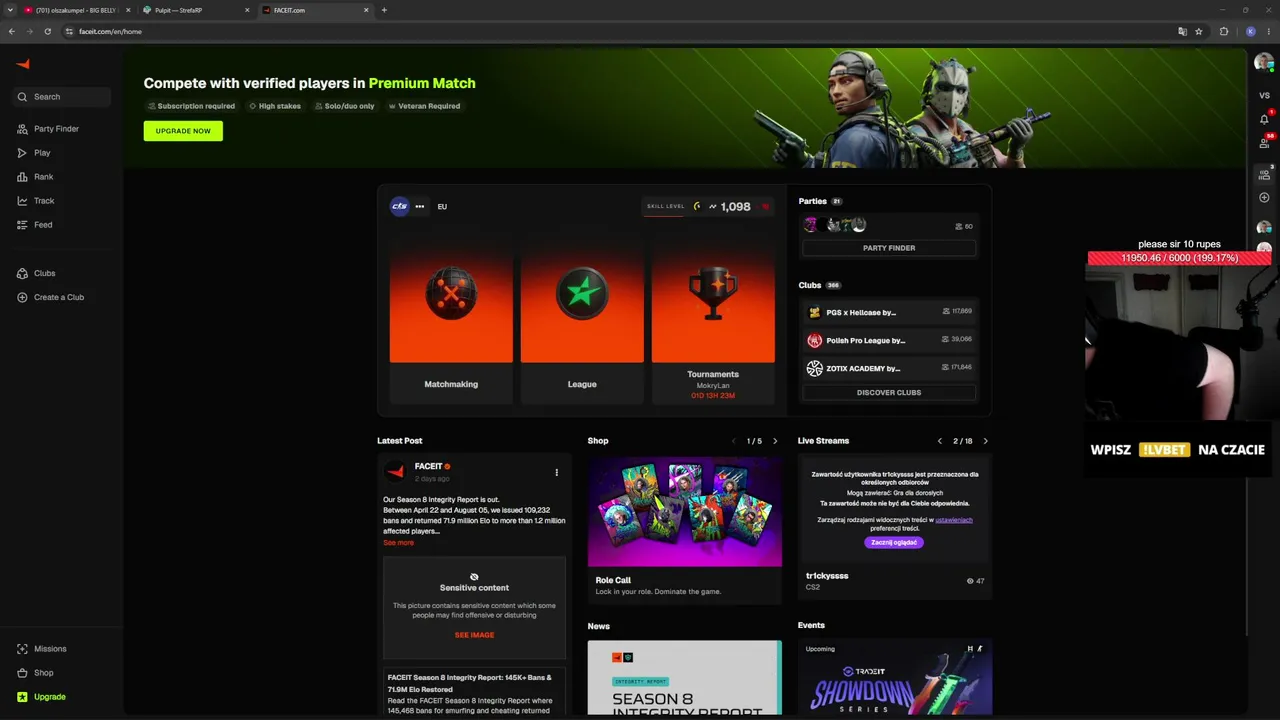Click the FACEIT logo in sidebar
This screenshot has height=720, width=1280.
tap(22, 64)
